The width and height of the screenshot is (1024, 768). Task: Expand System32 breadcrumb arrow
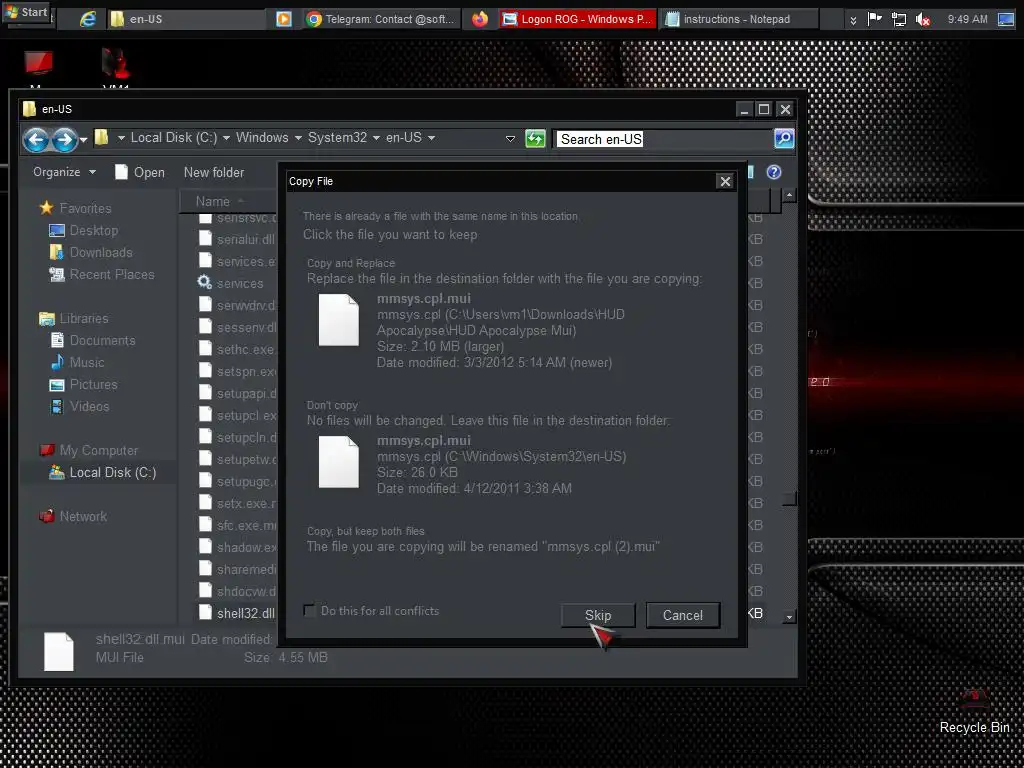coord(376,138)
